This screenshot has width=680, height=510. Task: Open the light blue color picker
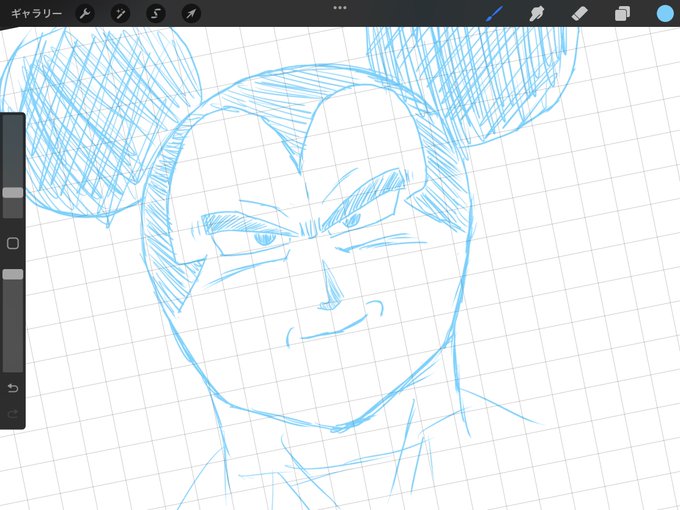click(665, 14)
